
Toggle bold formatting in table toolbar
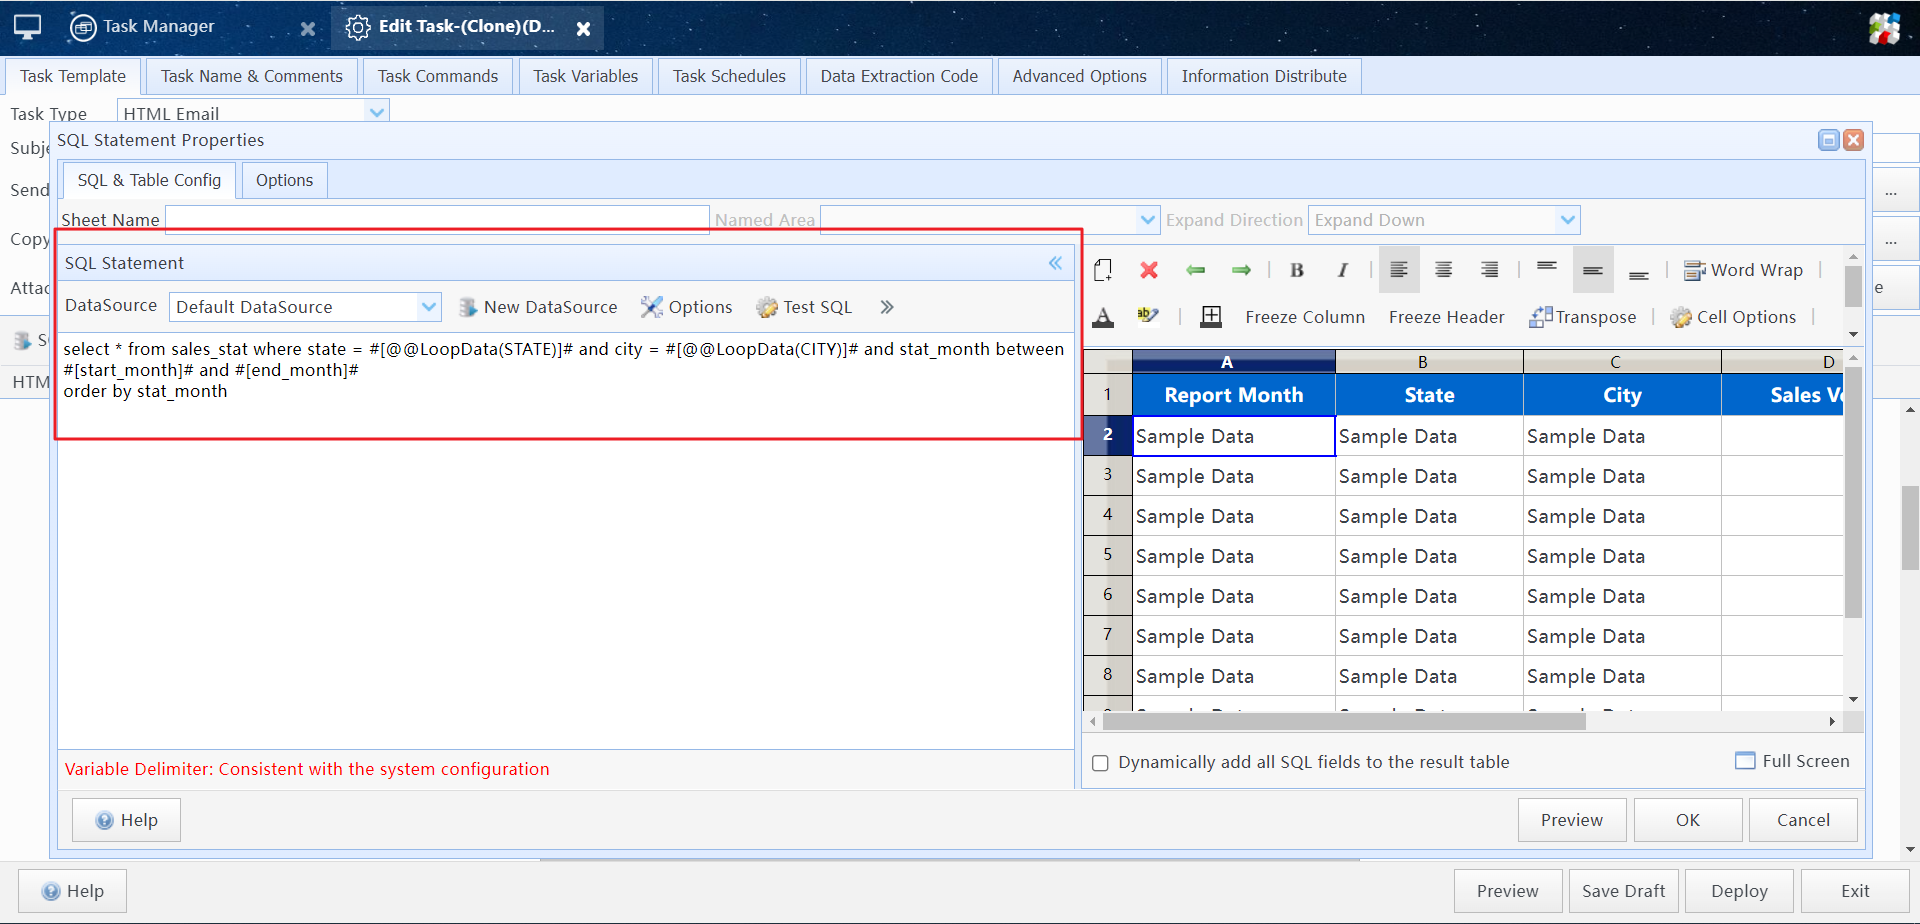[x=1297, y=270]
